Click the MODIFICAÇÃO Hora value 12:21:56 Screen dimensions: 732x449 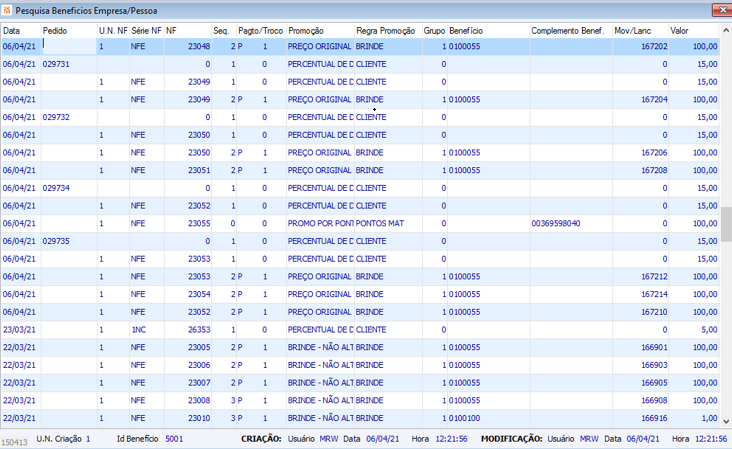[711, 439]
